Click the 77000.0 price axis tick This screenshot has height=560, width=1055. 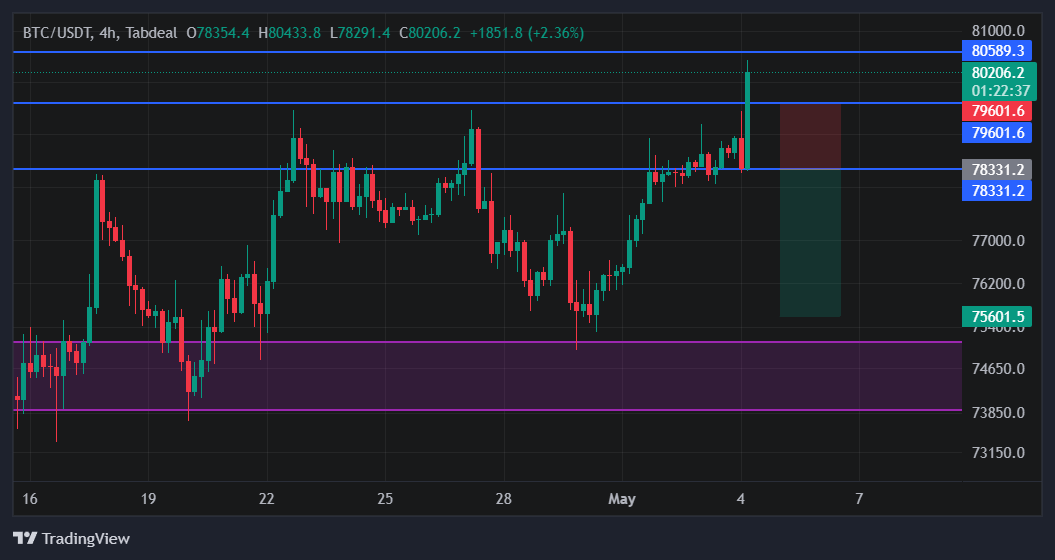pyautogui.click(x=998, y=240)
